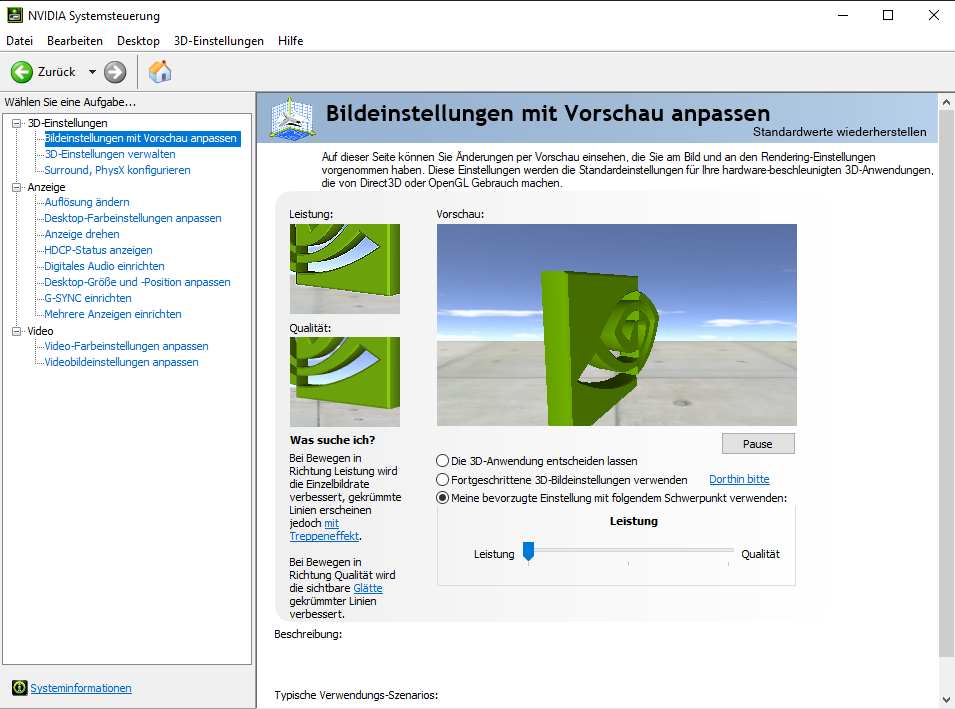This screenshot has width=955, height=709.
Task: Open the Desktop menu
Action: coord(138,41)
